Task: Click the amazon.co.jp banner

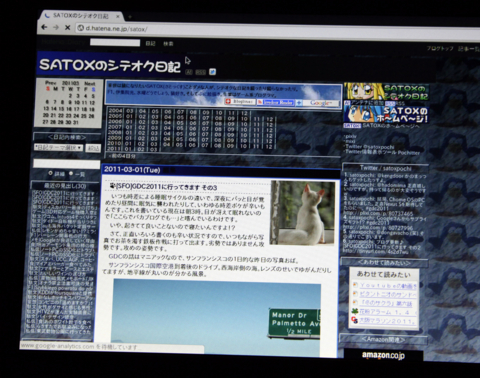Action: pyautogui.click(x=383, y=355)
